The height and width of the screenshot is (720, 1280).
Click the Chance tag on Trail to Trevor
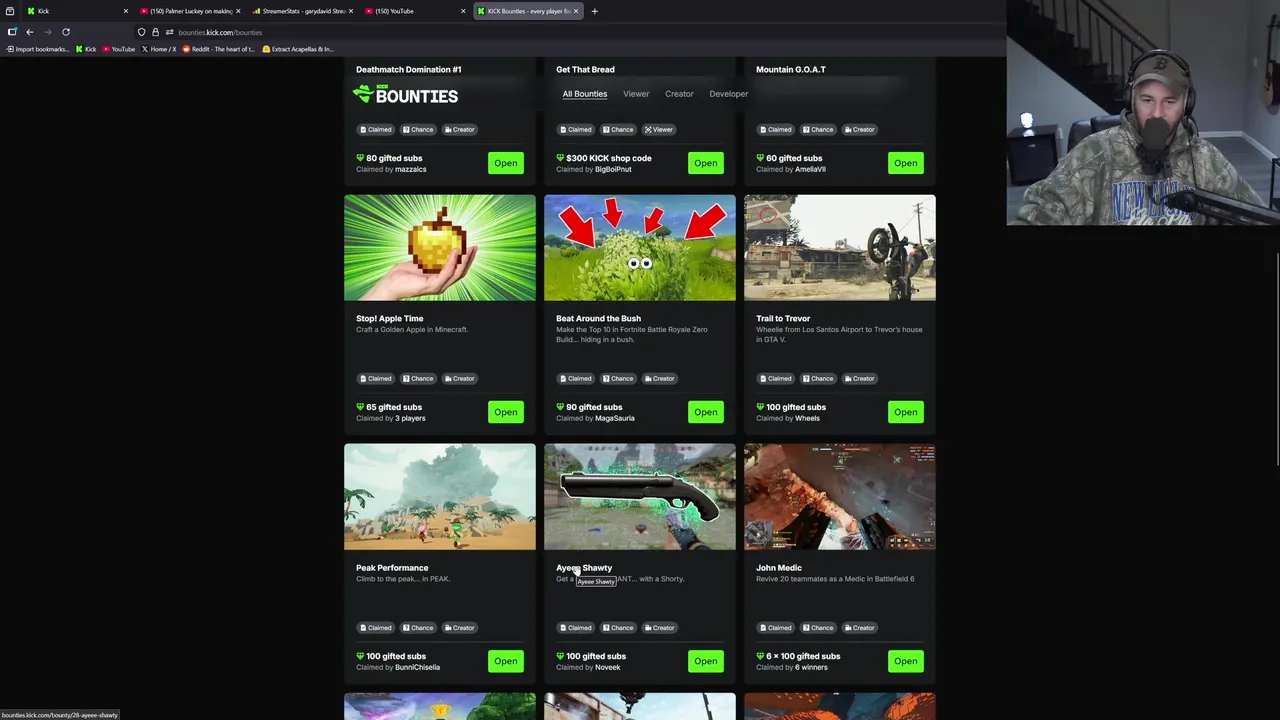point(818,378)
